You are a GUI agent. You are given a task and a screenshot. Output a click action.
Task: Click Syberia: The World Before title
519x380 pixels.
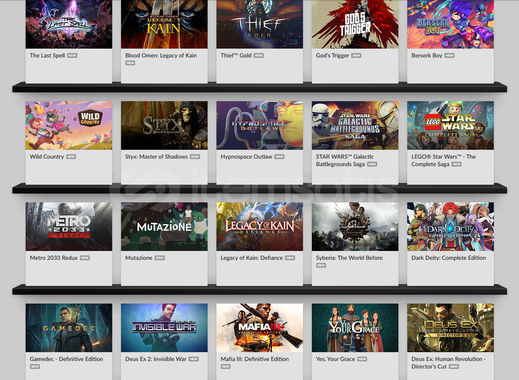pos(349,258)
